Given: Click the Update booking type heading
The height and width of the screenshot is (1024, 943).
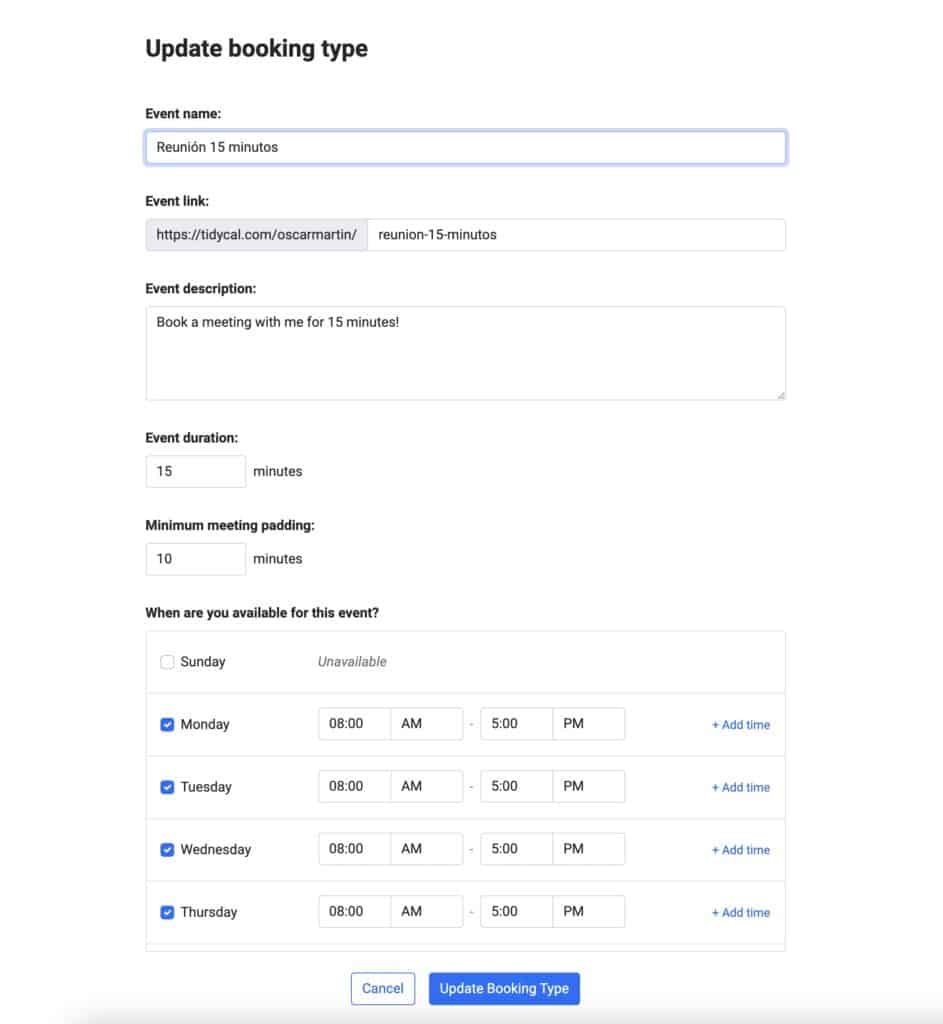Looking at the screenshot, I should tap(257, 49).
